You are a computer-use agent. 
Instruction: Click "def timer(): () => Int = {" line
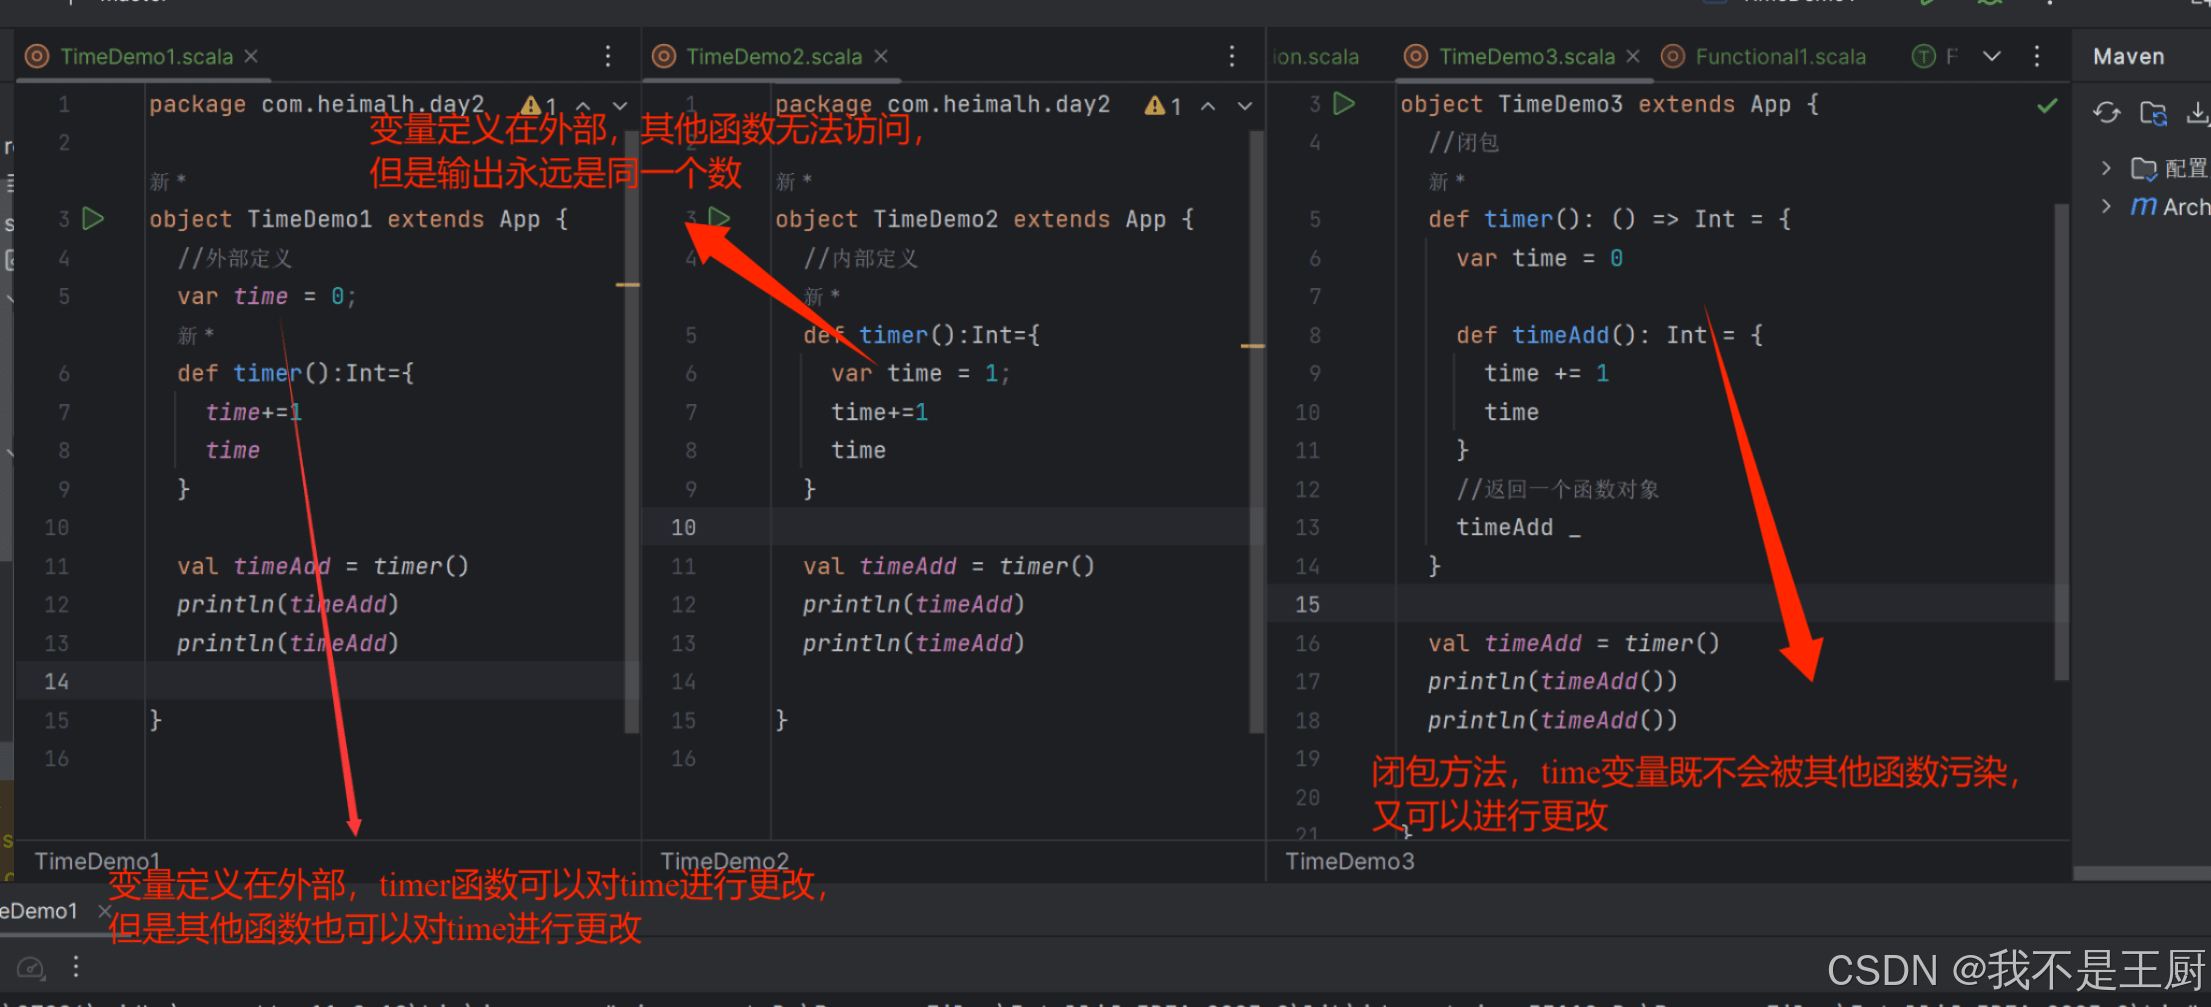coord(1609,218)
